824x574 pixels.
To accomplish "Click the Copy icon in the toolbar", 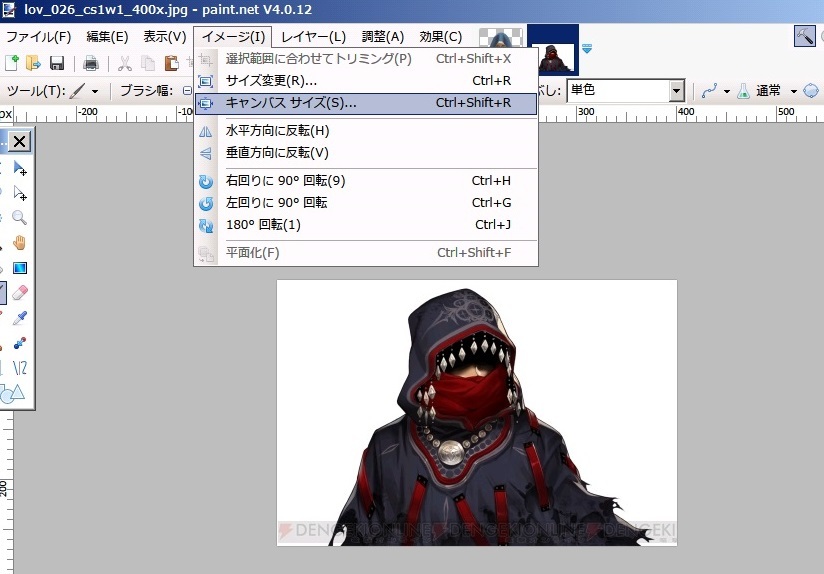I will 148,64.
